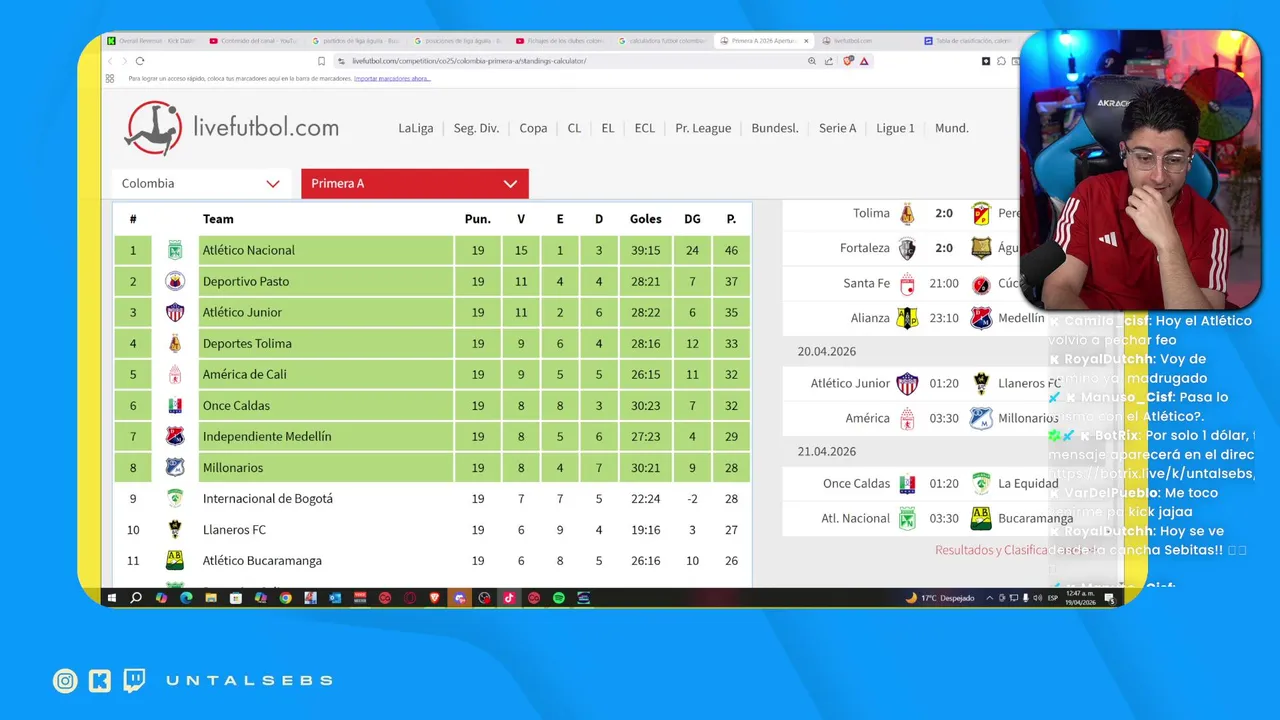Go back in the browser
Image resolution: width=1280 pixels, height=720 pixels.
coord(111,61)
